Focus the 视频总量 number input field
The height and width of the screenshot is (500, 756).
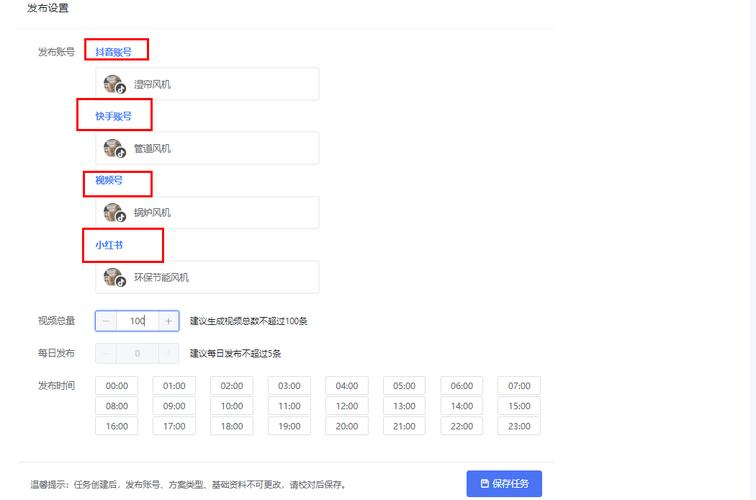(137, 321)
